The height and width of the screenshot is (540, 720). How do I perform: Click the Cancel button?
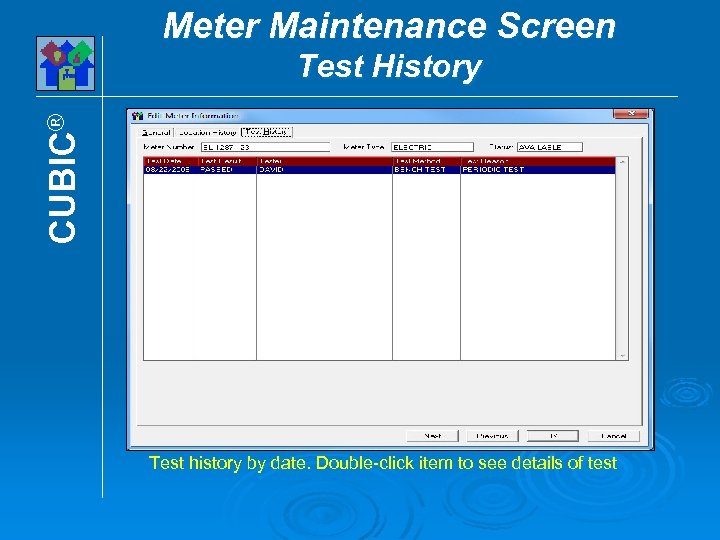coord(613,436)
